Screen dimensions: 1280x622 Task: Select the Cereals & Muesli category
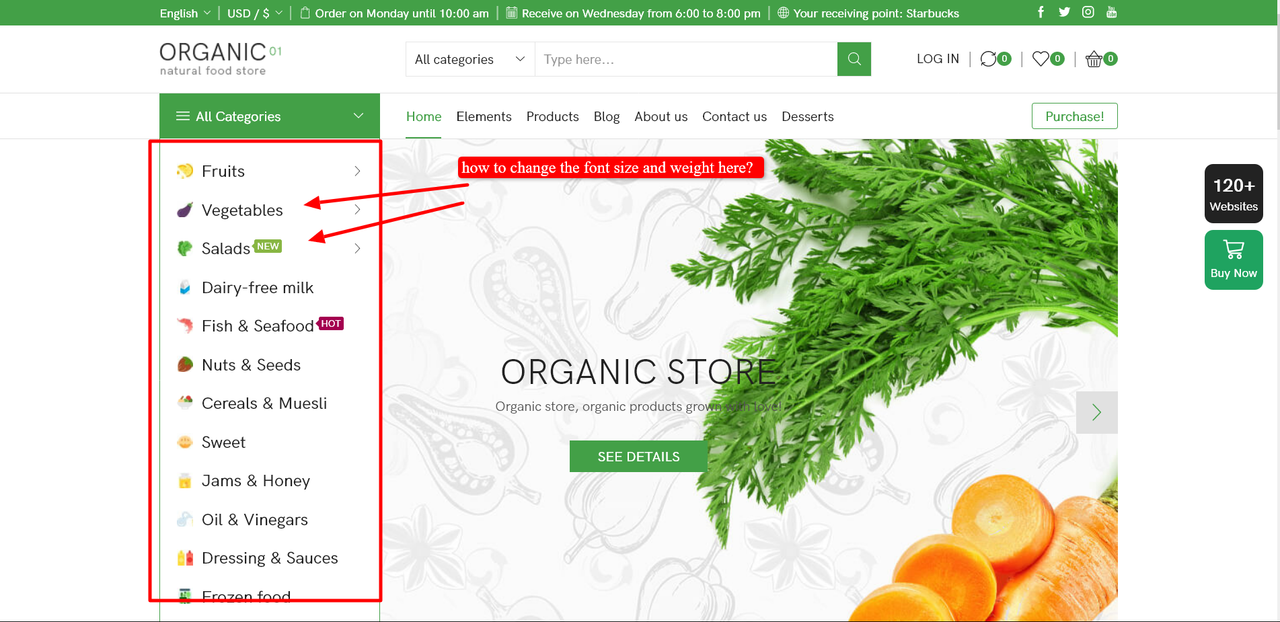click(x=264, y=403)
